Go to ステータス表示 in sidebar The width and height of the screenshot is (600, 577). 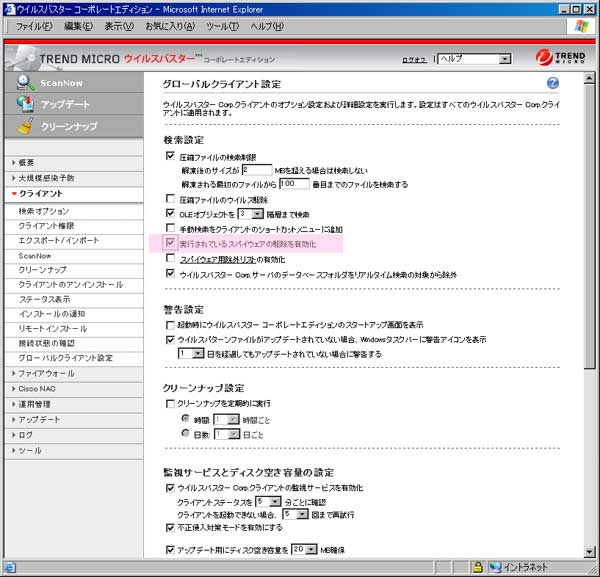(x=45, y=299)
